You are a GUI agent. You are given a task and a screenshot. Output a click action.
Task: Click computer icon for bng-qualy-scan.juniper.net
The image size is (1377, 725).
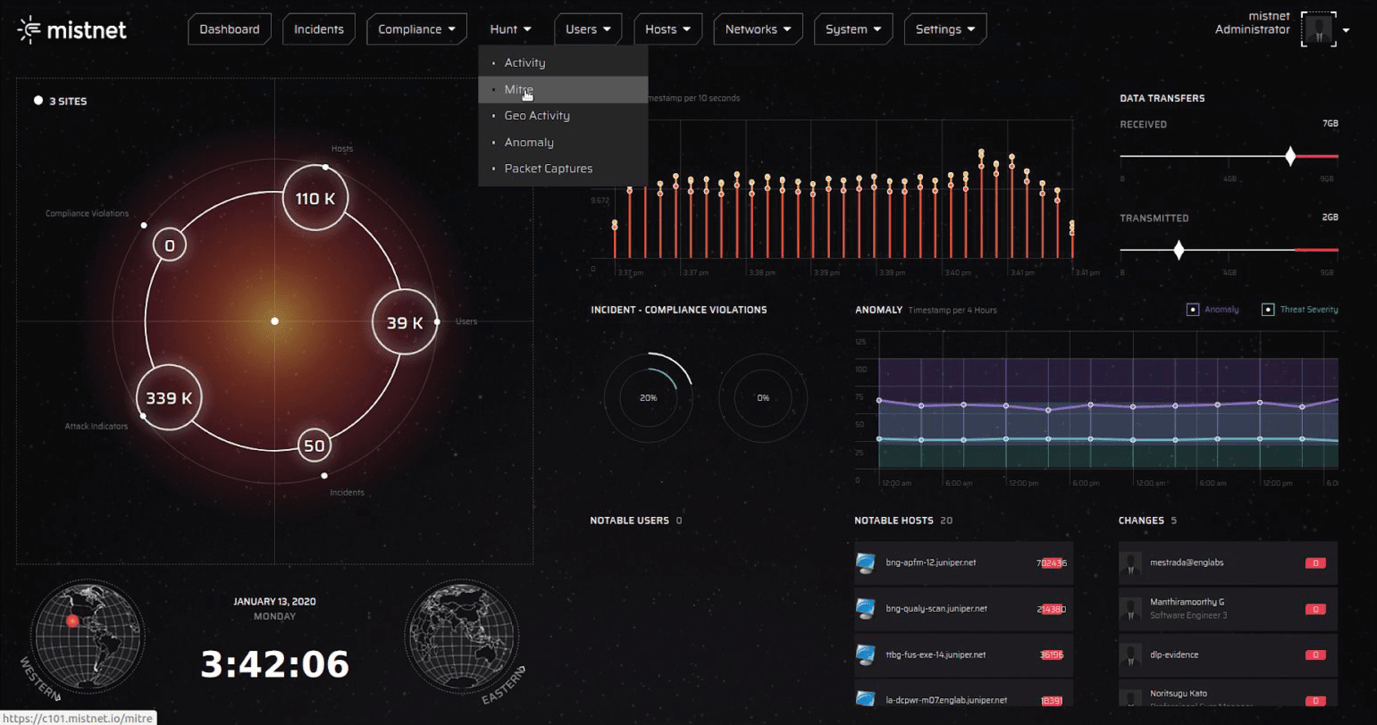point(866,609)
